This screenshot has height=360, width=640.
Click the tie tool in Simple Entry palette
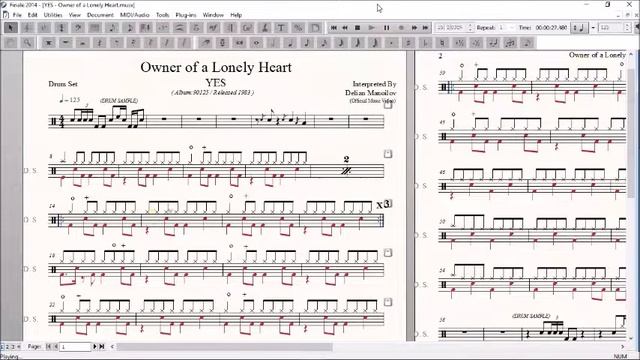(493, 43)
